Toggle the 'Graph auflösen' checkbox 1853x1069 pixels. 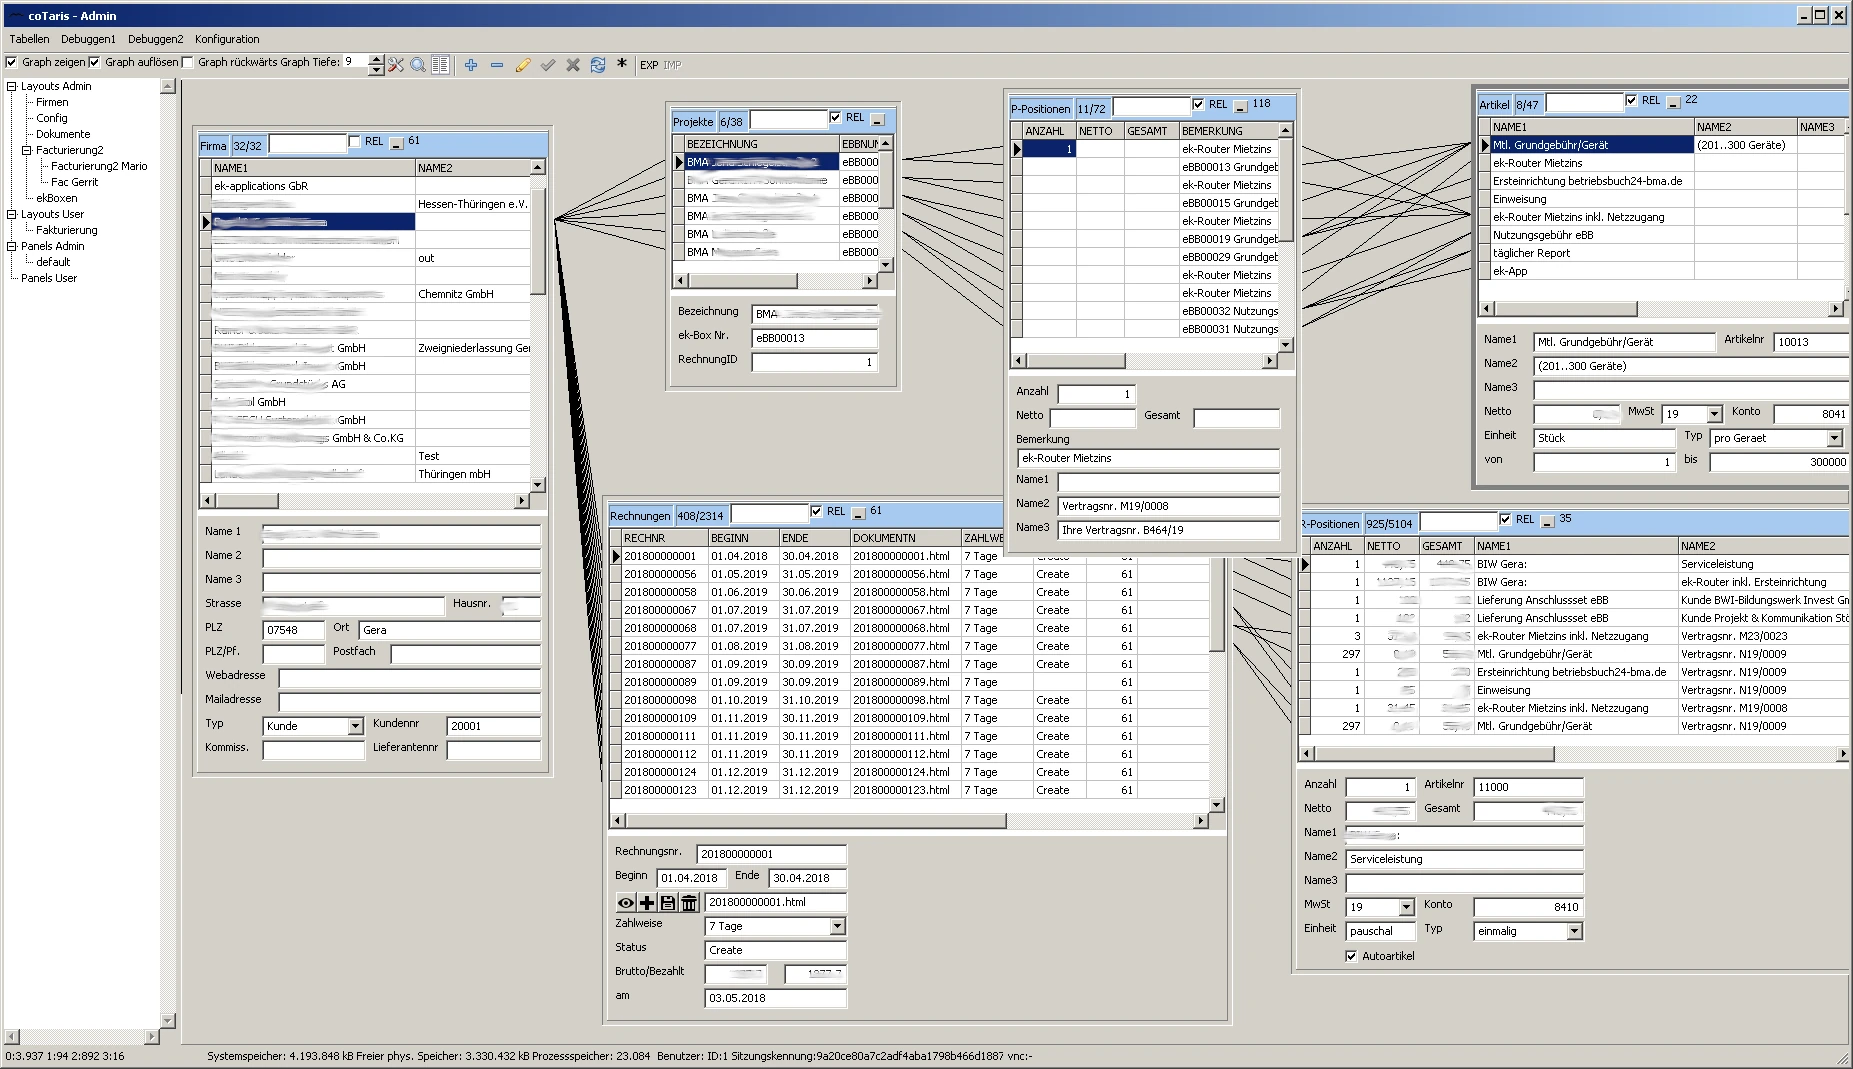click(x=95, y=62)
